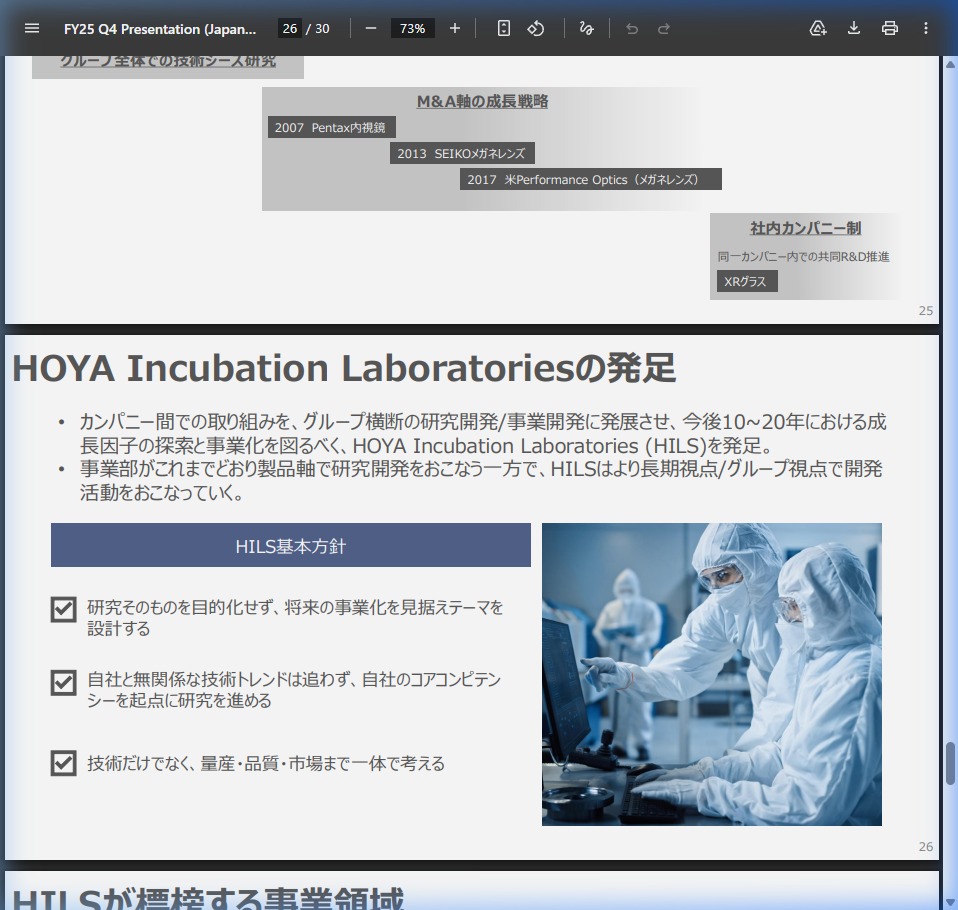
Task: Click the redo arrow icon
Action: [x=664, y=29]
